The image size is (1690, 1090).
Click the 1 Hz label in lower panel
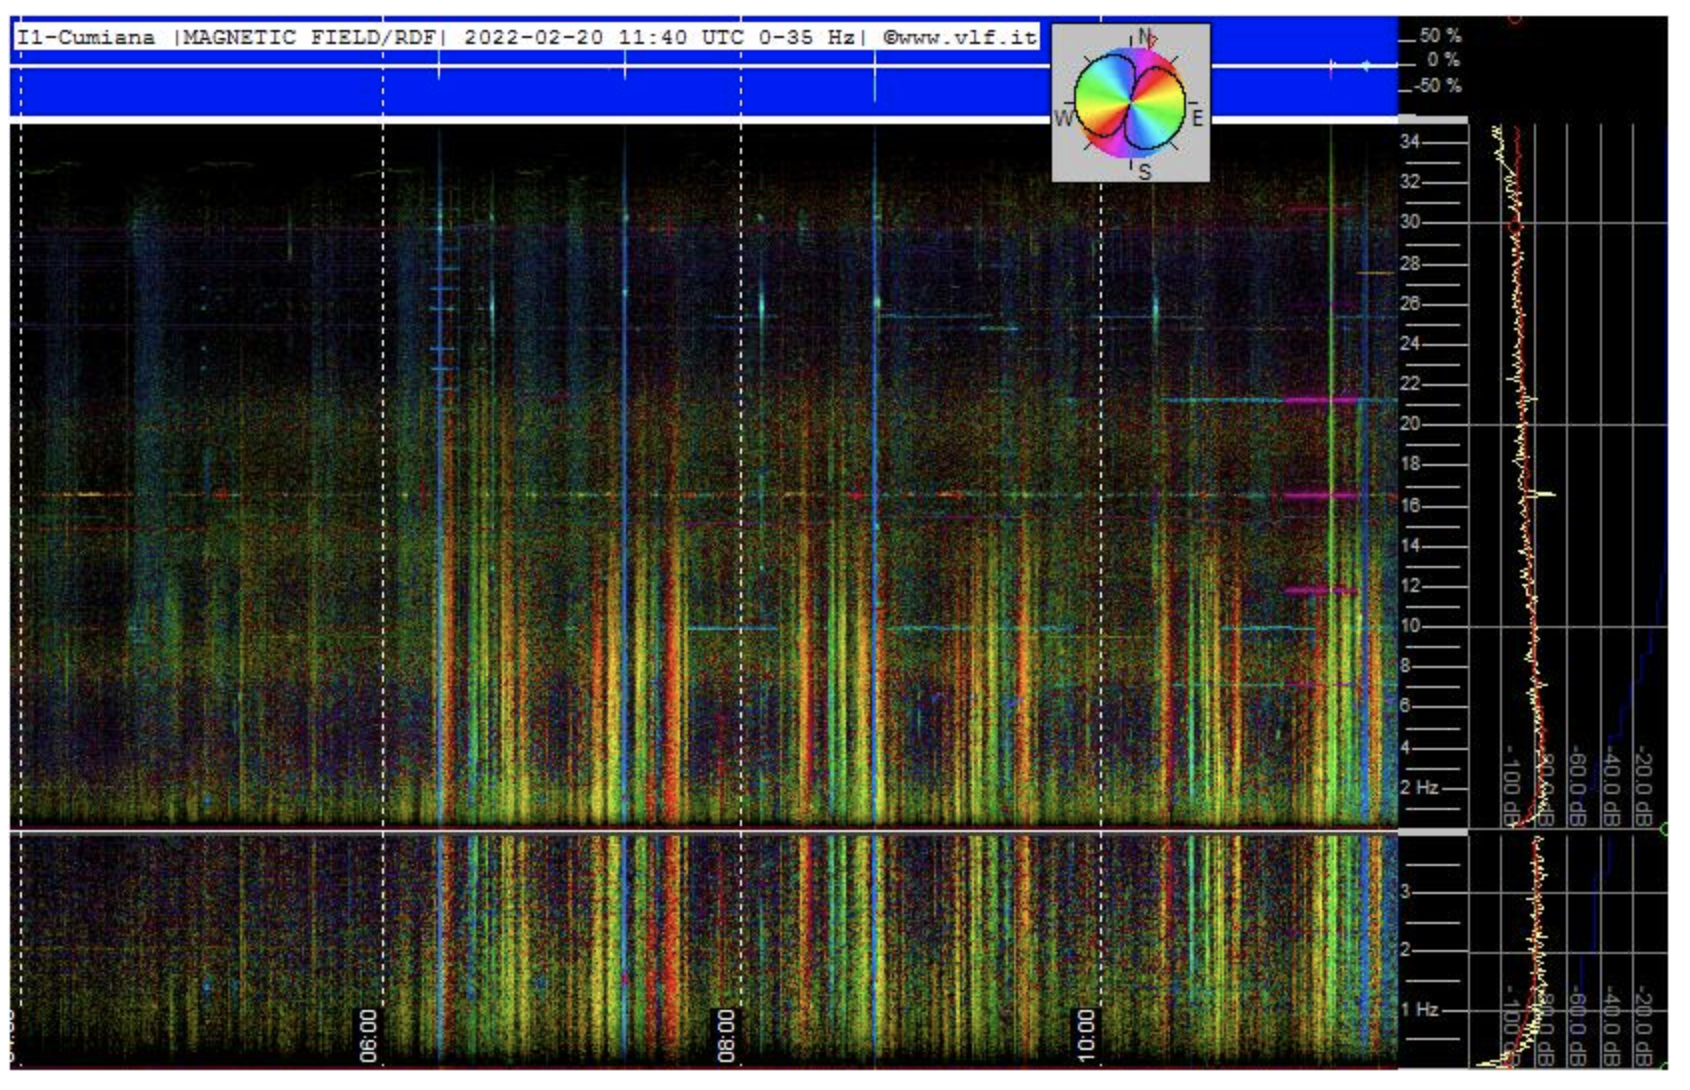1419,1009
